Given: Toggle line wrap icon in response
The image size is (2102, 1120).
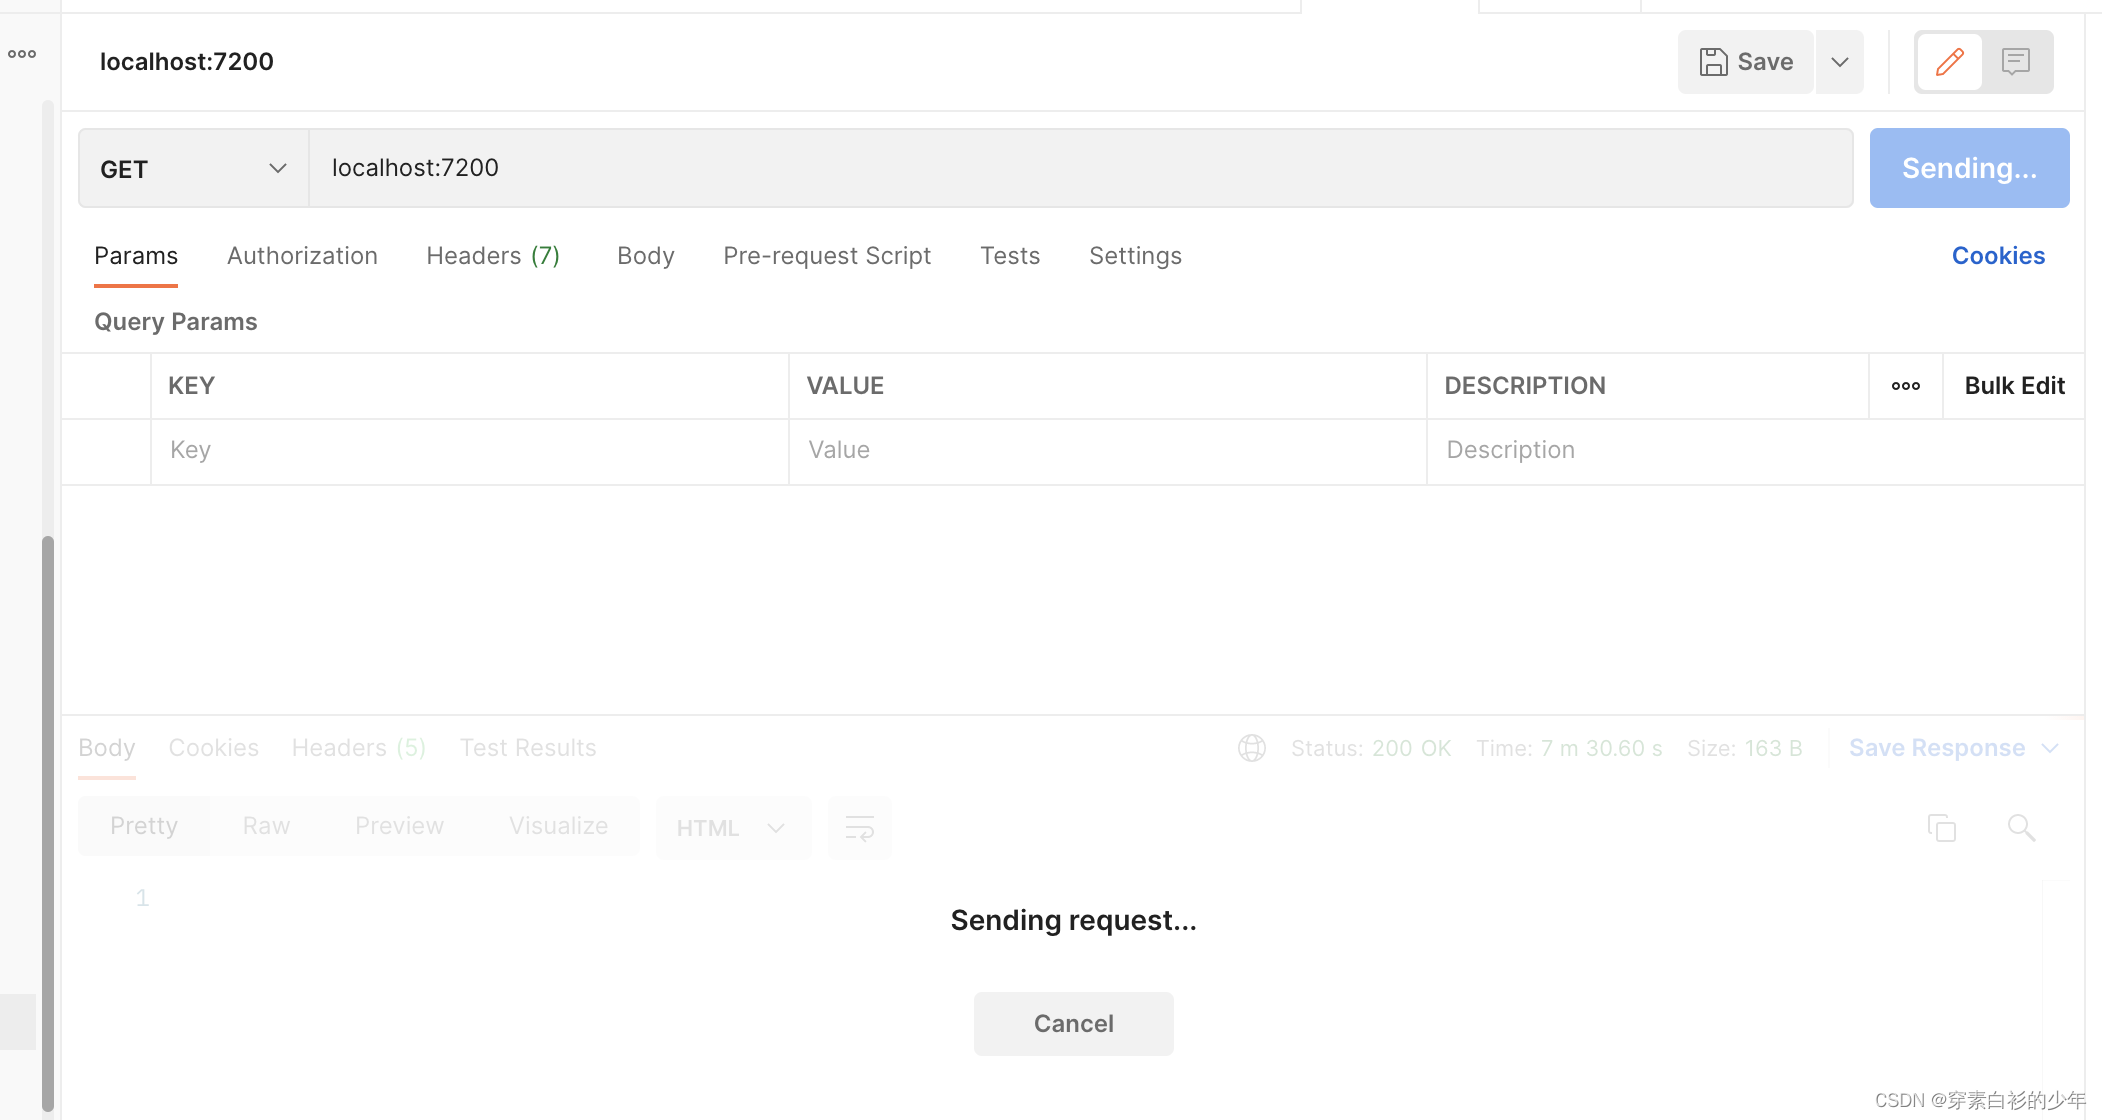Looking at the screenshot, I should pyautogui.click(x=859, y=828).
